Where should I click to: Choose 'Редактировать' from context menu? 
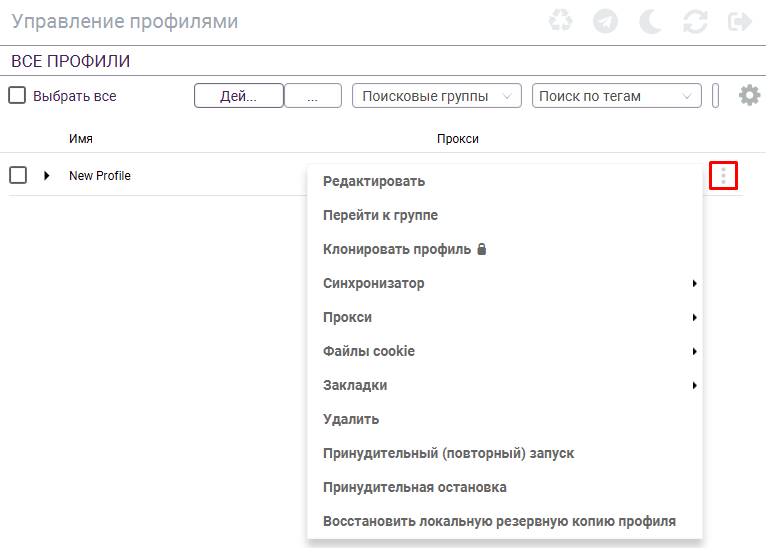[x=505, y=182]
